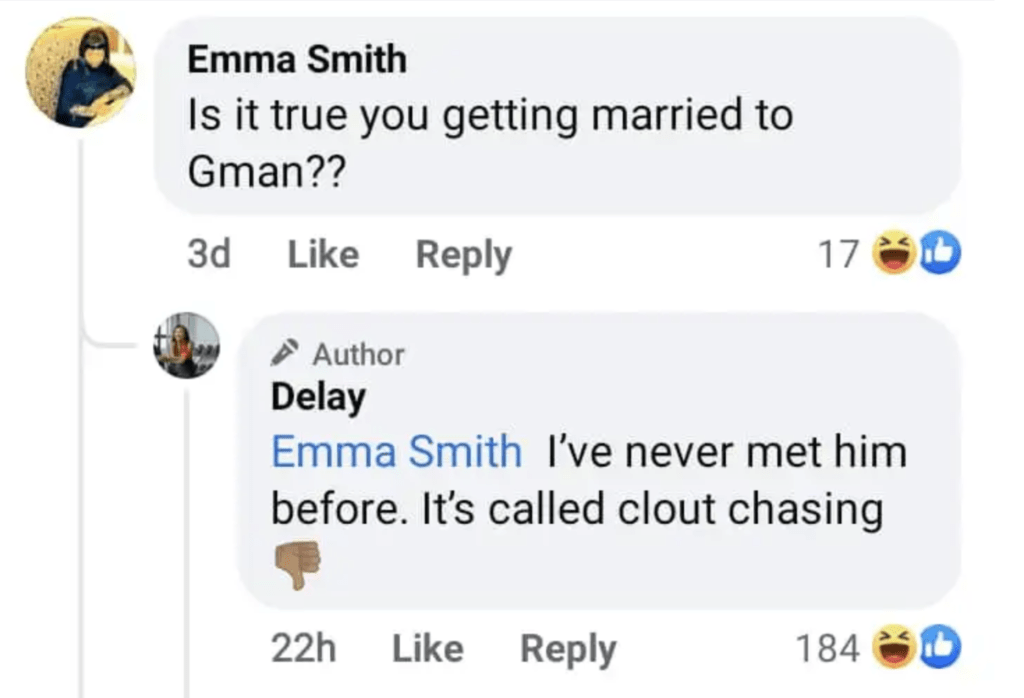This screenshot has height=698, width=1024.
Task: Click the laughing reaction on Delay's reply
Action: (894, 647)
